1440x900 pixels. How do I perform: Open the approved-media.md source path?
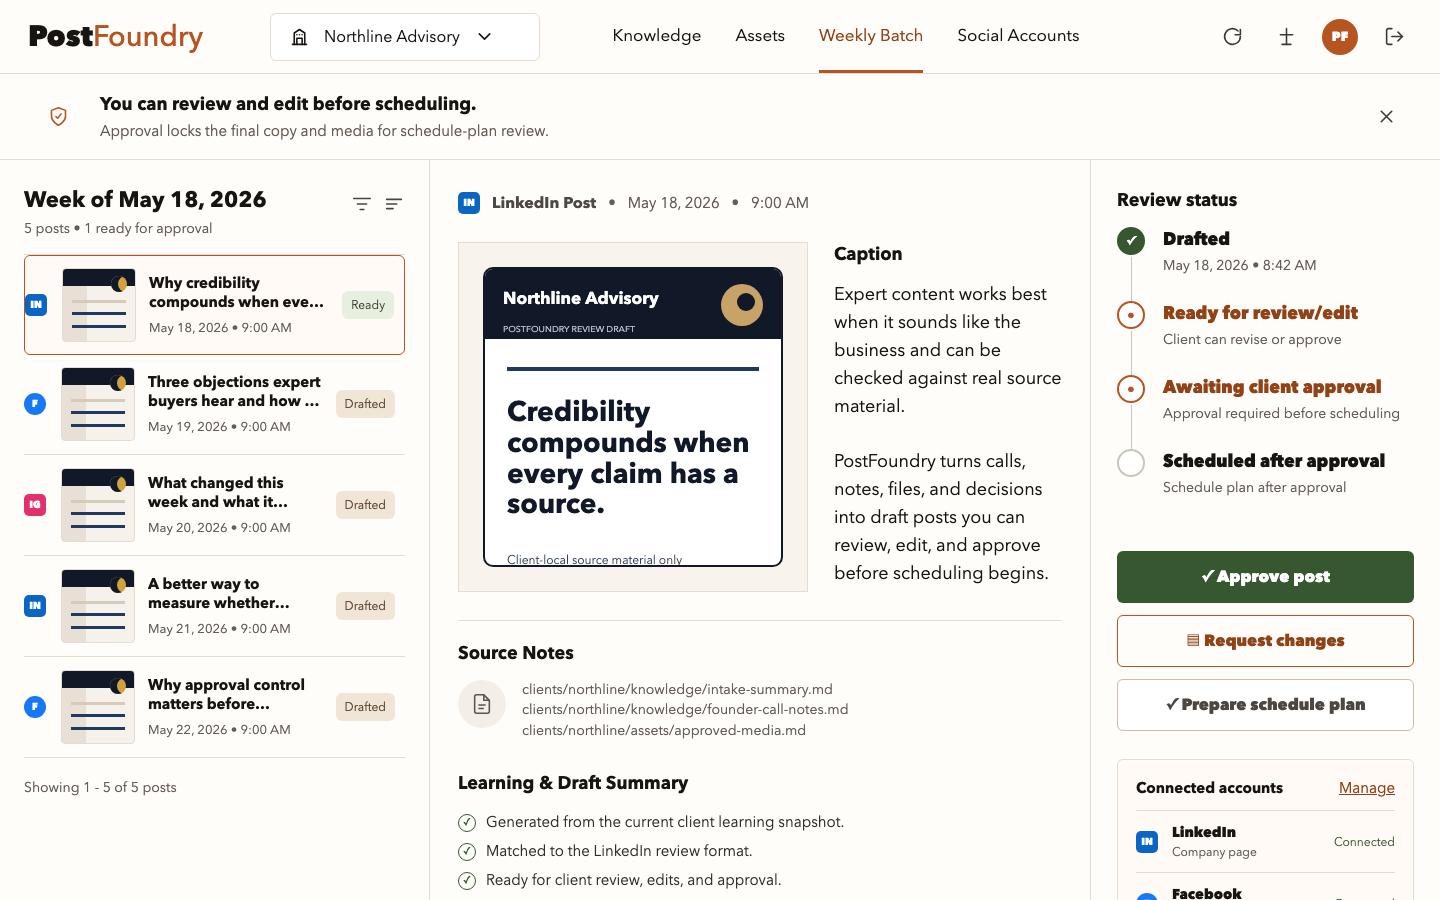pos(664,730)
